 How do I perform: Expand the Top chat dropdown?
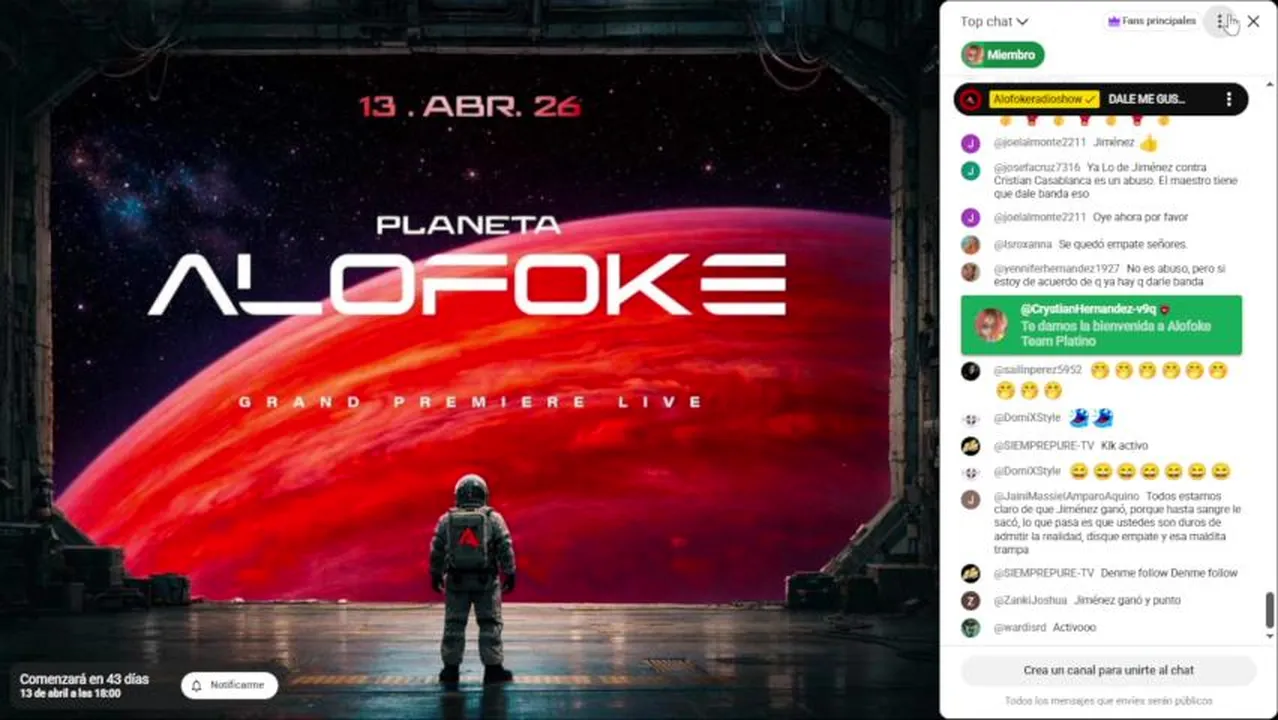tap(994, 21)
